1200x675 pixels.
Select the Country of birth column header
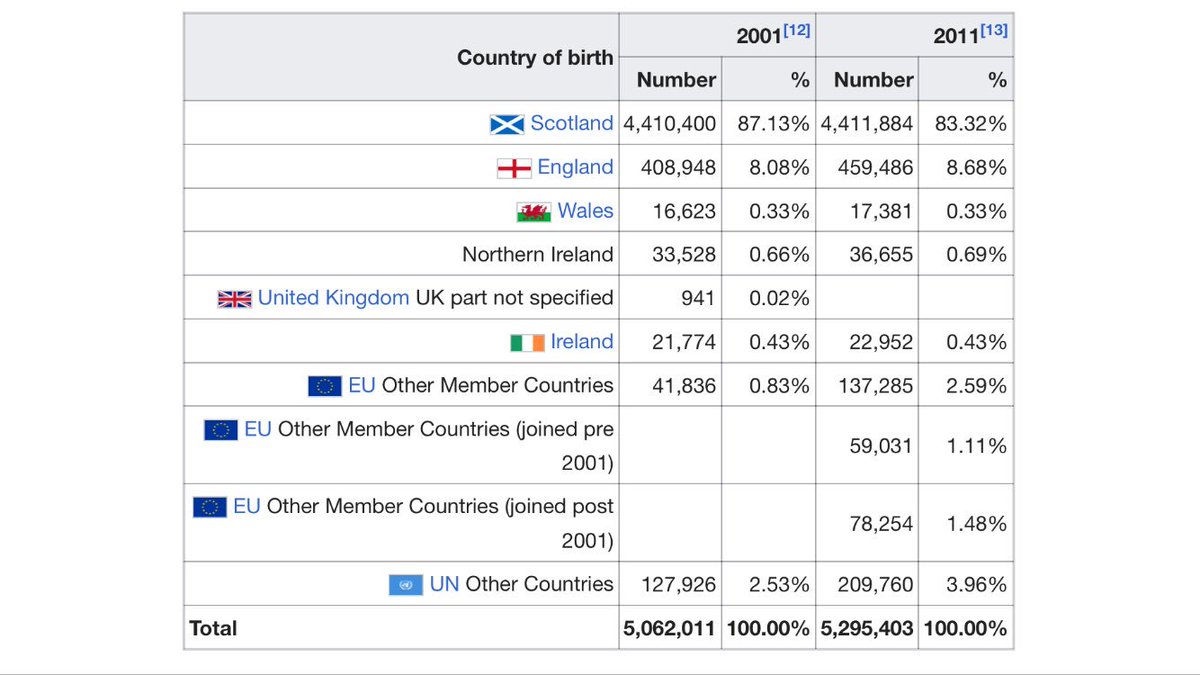(535, 58)
